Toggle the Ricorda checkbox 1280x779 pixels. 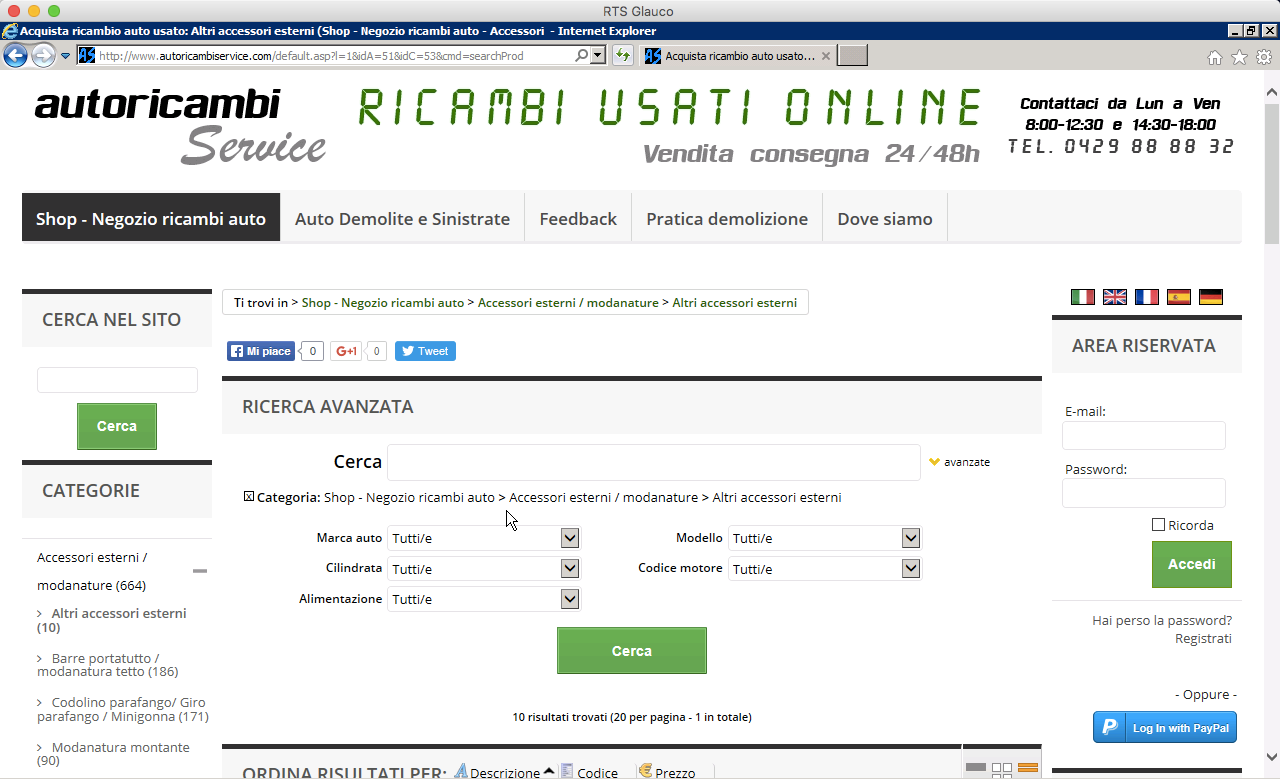tap(1159, 525)
